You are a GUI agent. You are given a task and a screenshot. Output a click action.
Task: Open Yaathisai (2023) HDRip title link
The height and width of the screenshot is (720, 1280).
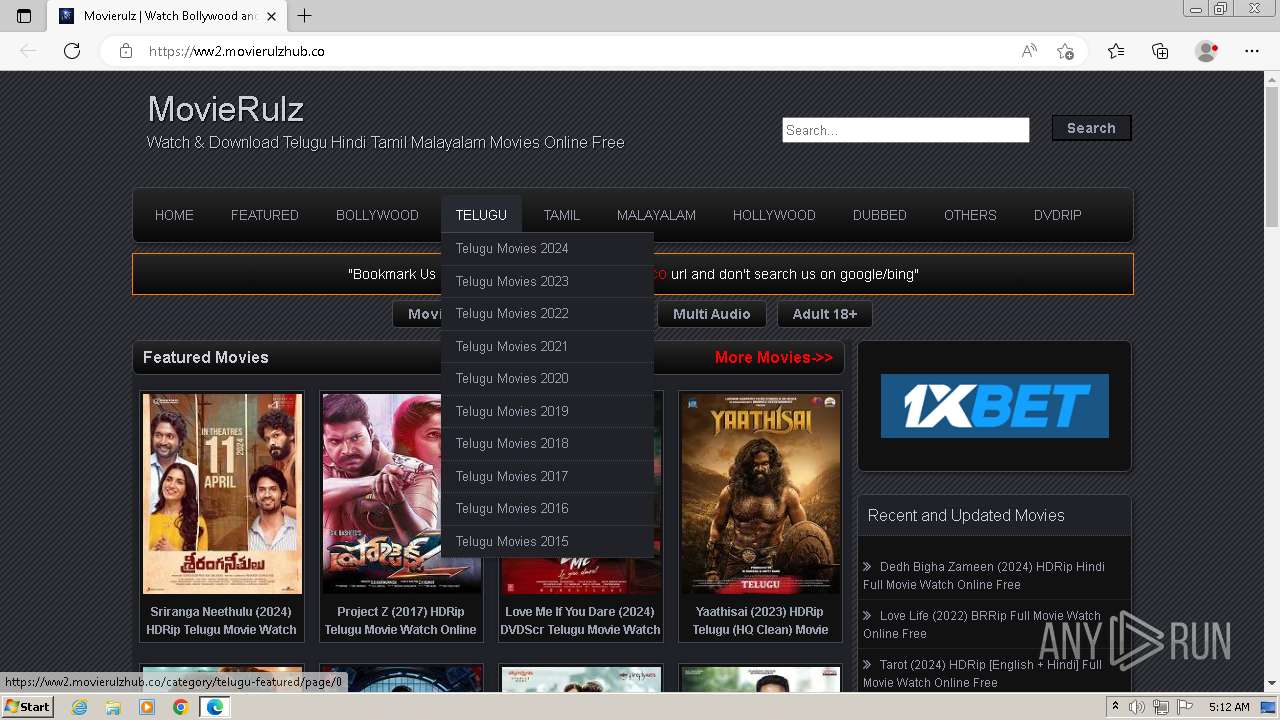click(760, 620)
